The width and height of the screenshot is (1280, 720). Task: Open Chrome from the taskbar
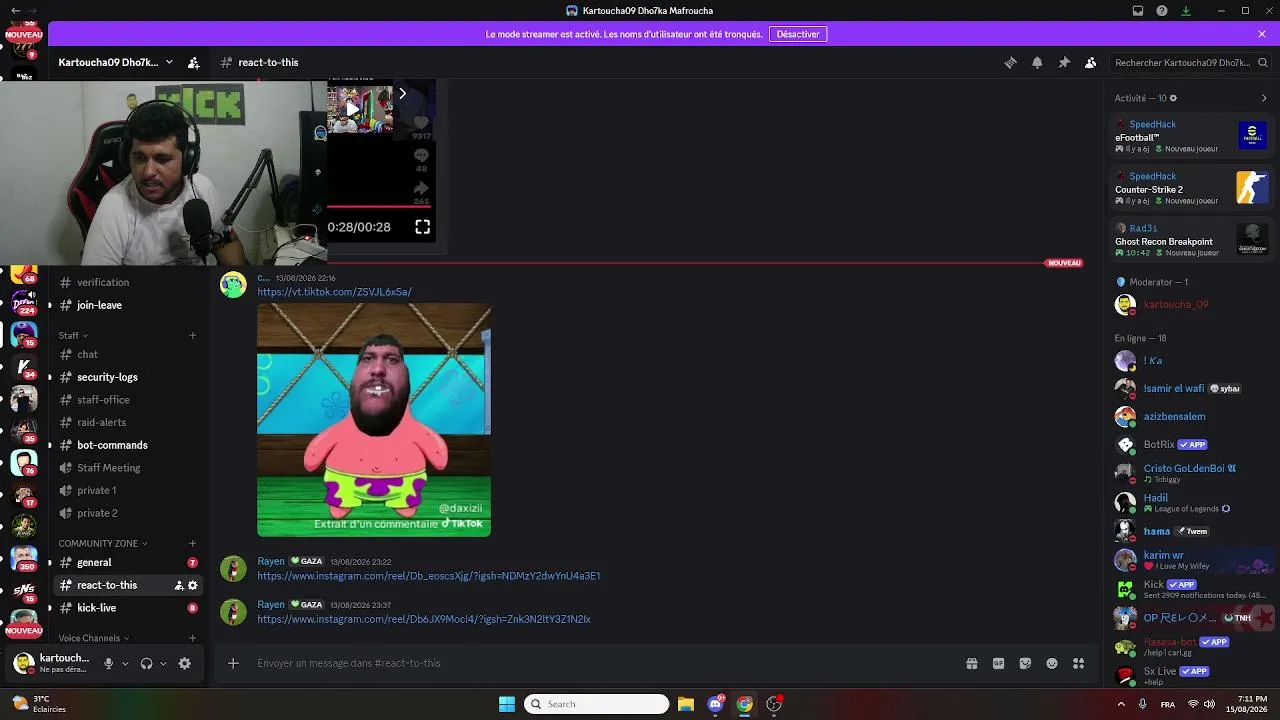[745, 704]
